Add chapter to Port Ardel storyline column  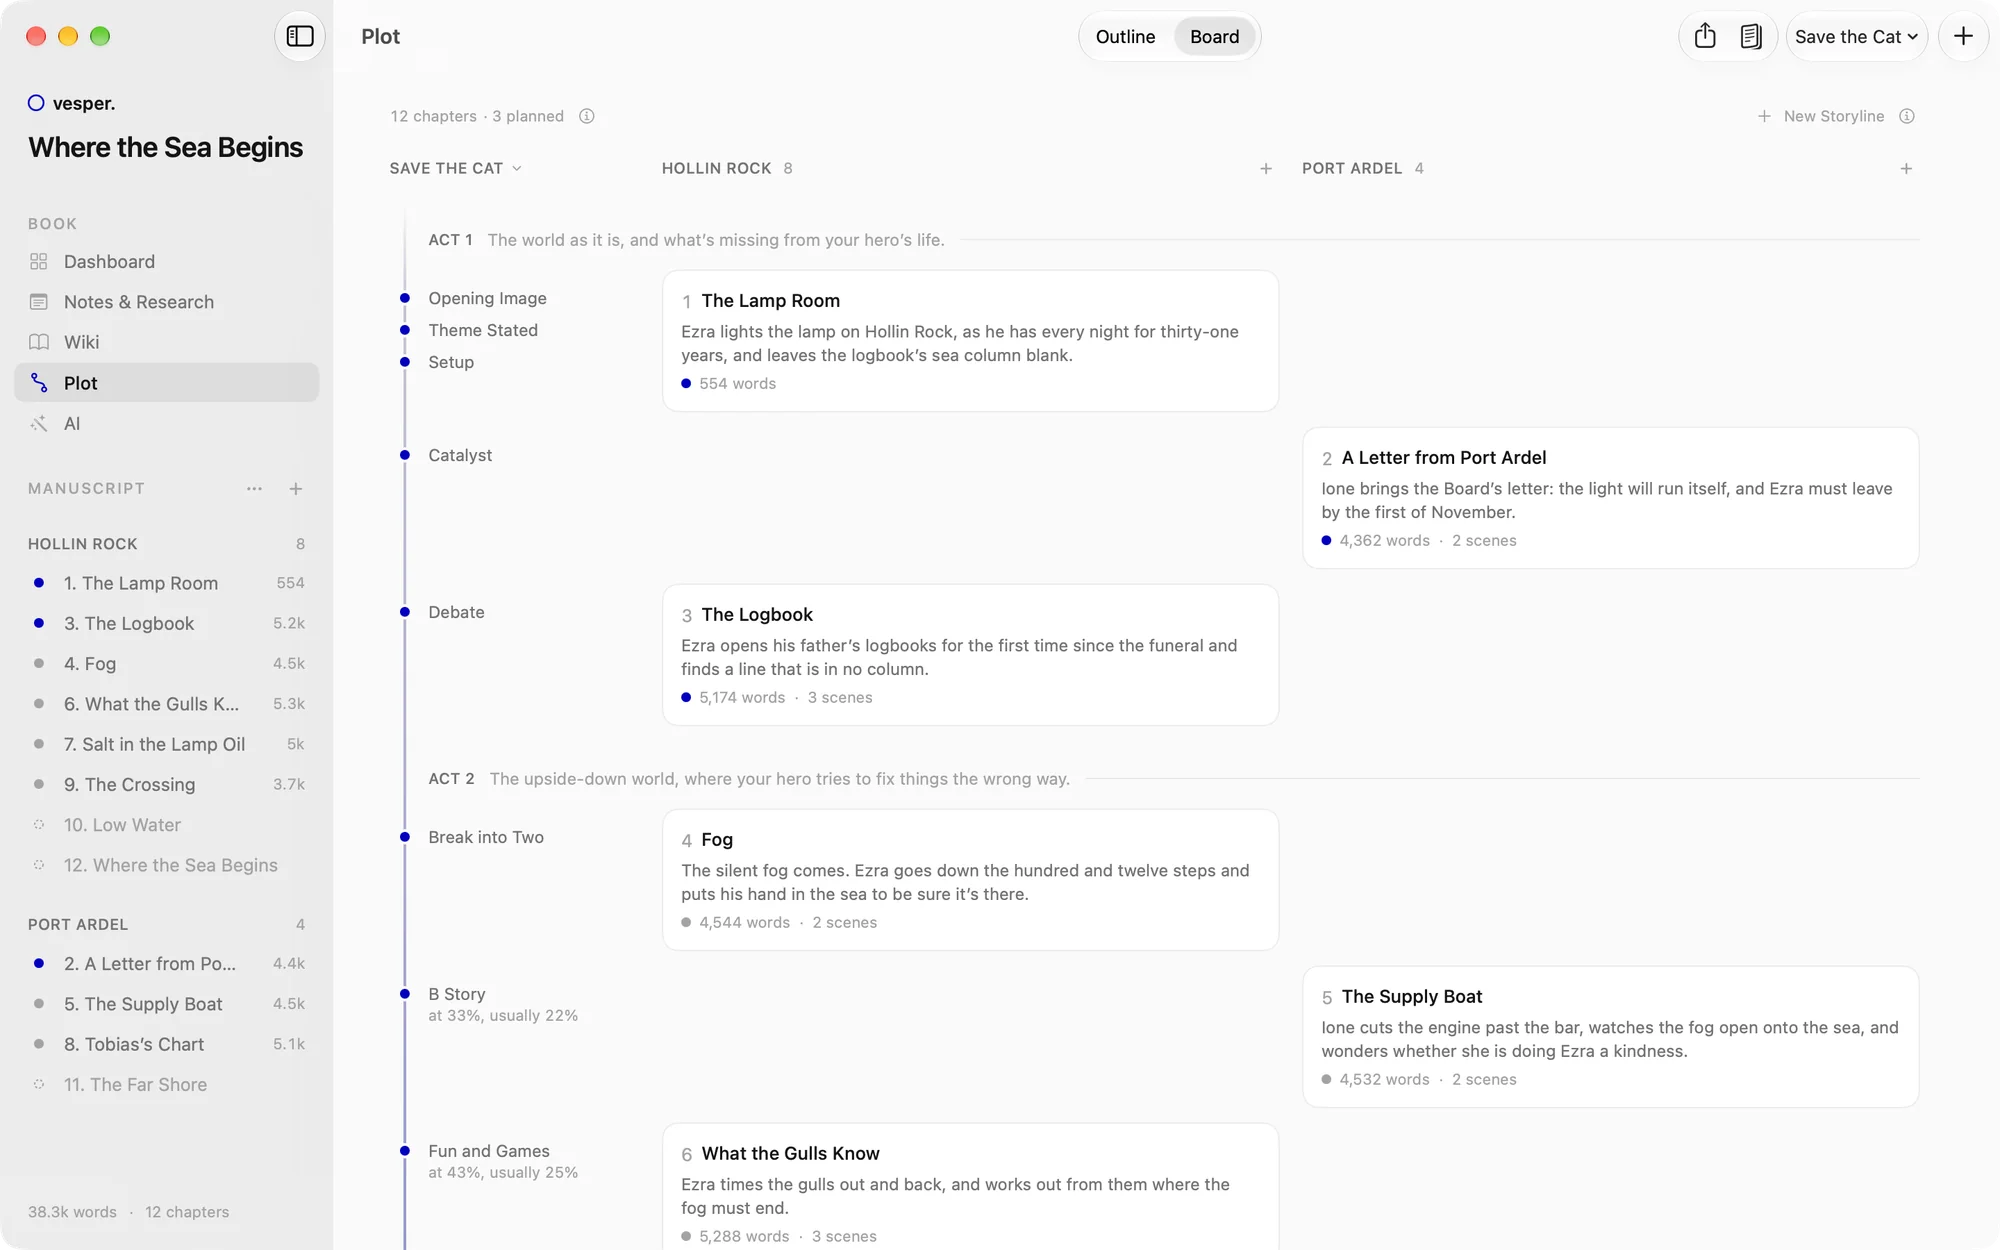1906,169
